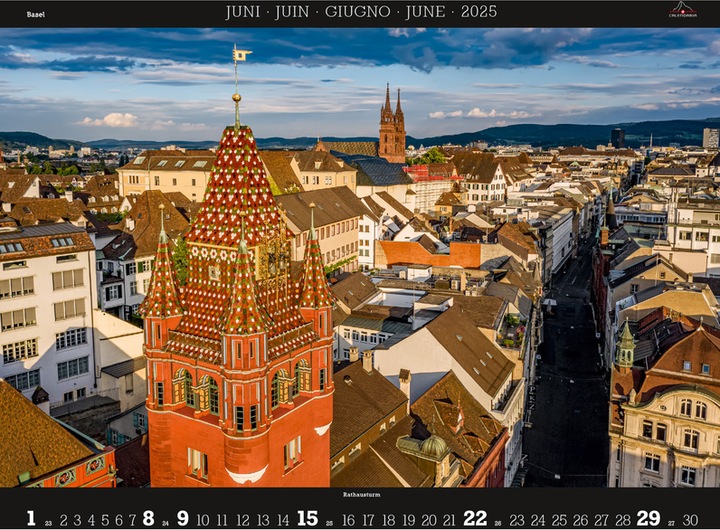Pick date 29 on the calendar strip
The height and width of the screenshot is (530, 720).
648,519
